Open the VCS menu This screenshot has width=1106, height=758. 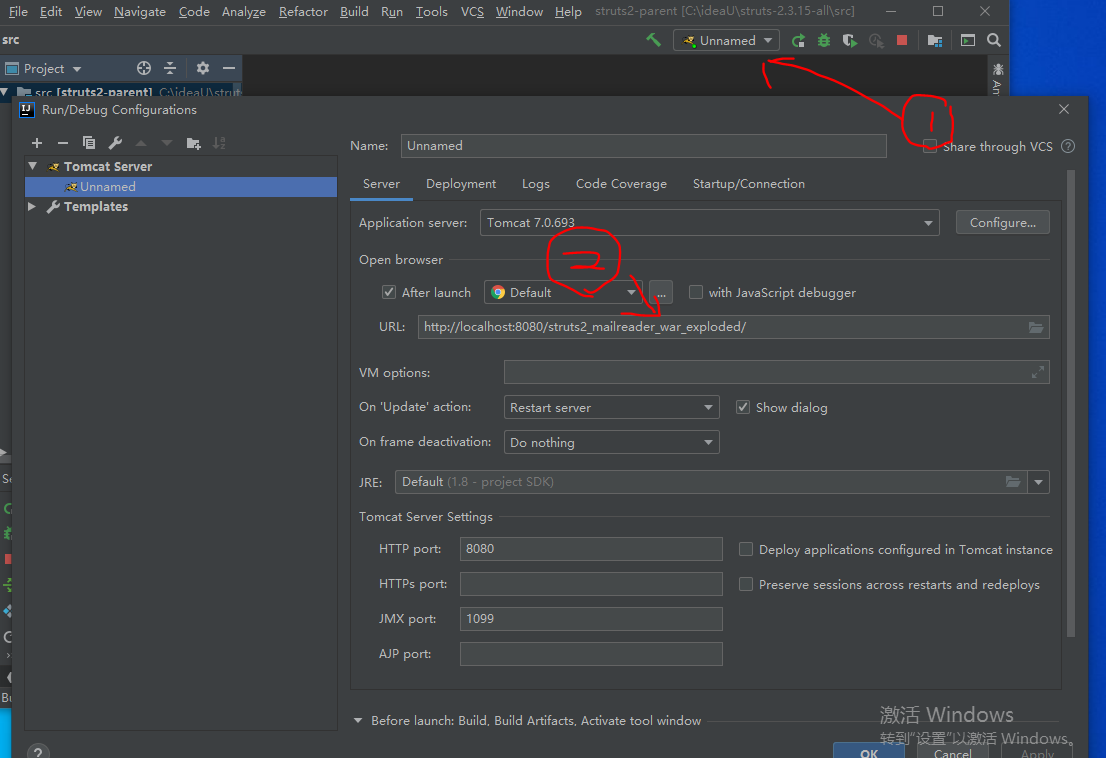pos(472,11)
